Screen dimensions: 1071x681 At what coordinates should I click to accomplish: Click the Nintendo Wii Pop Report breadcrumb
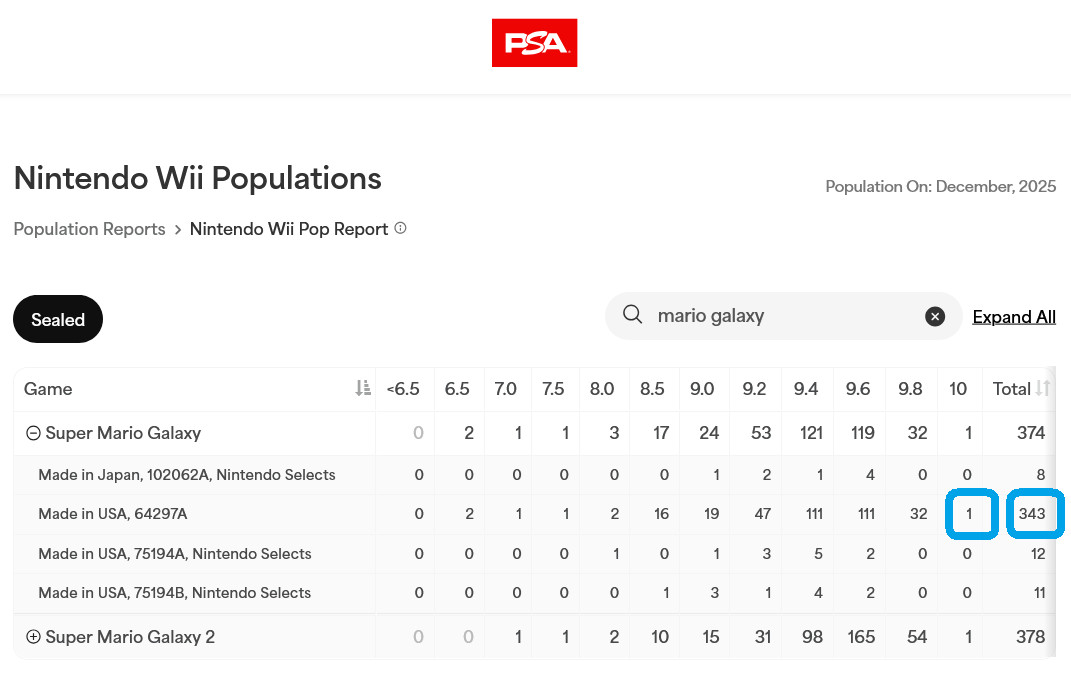(289, 229)
